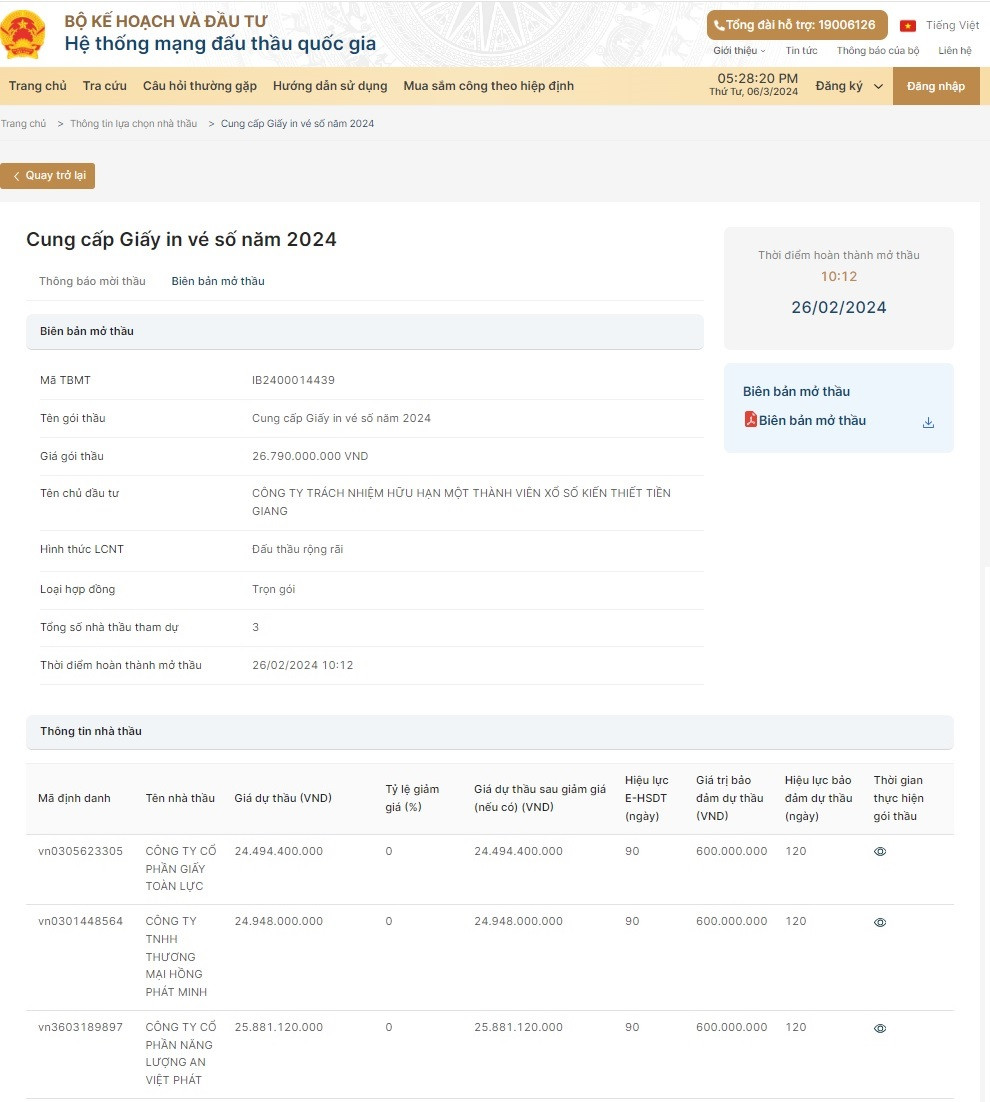Switch to Thông báo mời thầu tab
This screenshot has height=1102, width=990.
[x=92, y=281]
